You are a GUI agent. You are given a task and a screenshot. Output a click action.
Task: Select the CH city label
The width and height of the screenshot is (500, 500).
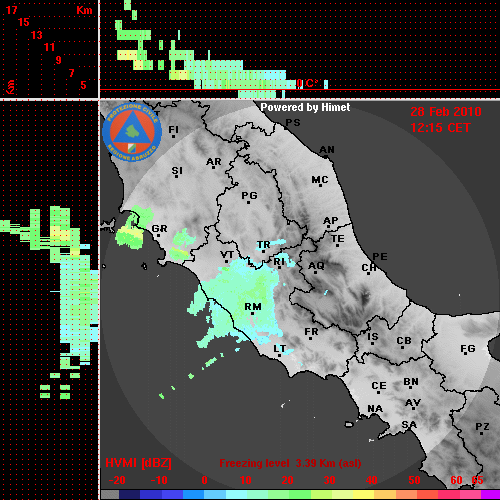[369, 268]
